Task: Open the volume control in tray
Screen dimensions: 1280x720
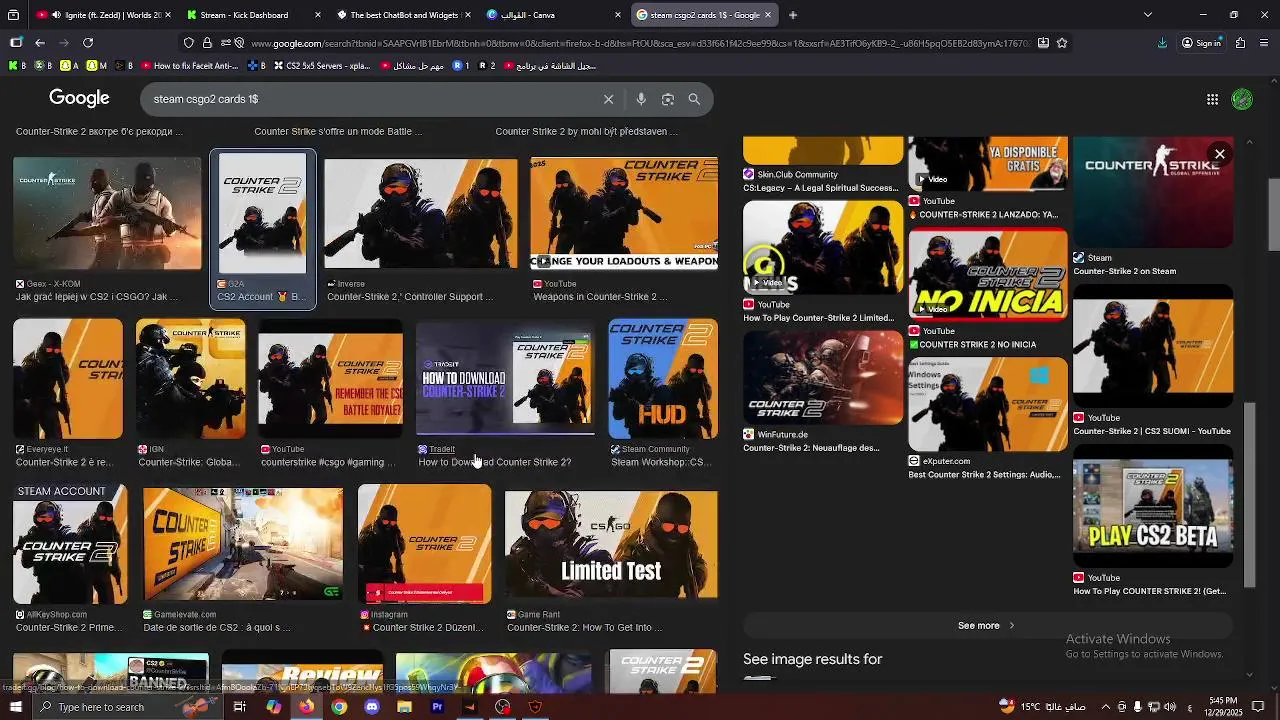Action: [1171, 707]
